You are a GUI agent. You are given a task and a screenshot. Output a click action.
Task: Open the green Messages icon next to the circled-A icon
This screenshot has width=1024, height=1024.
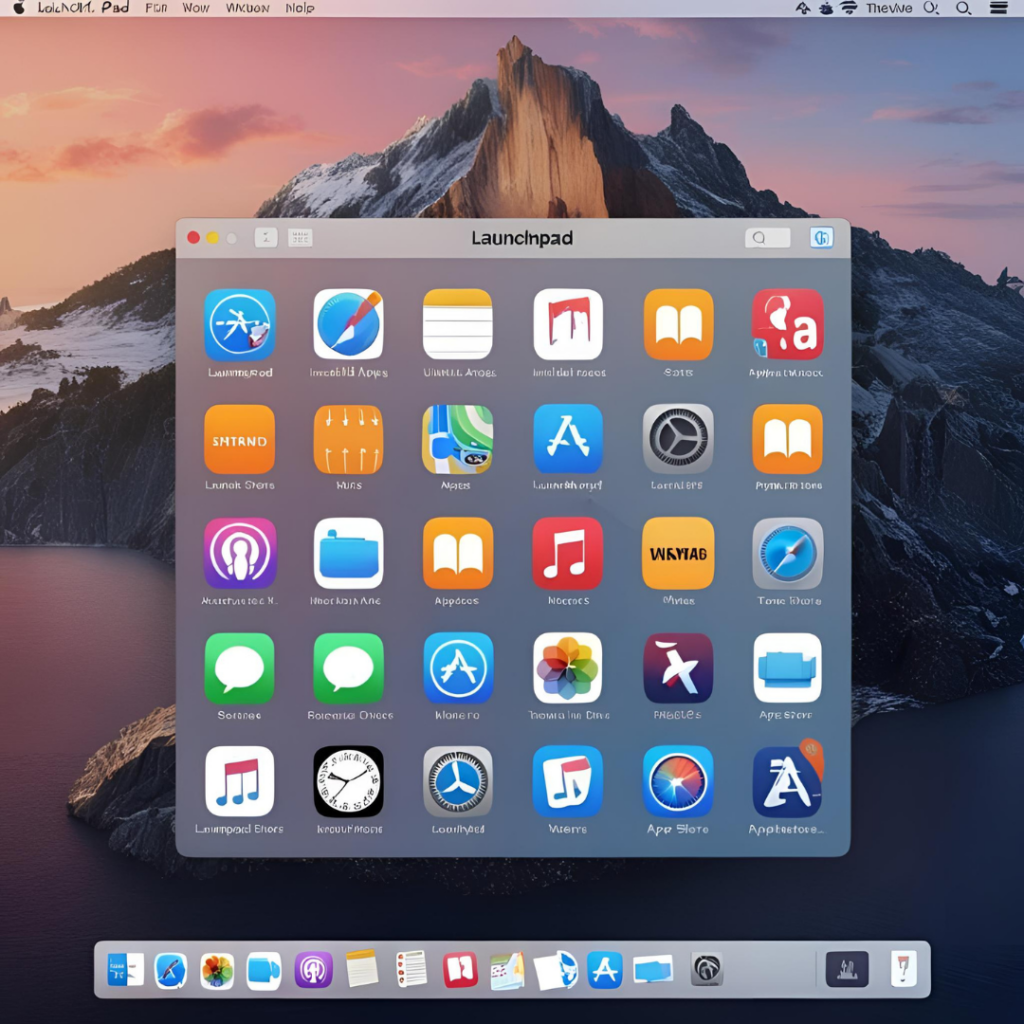(348, 668)
